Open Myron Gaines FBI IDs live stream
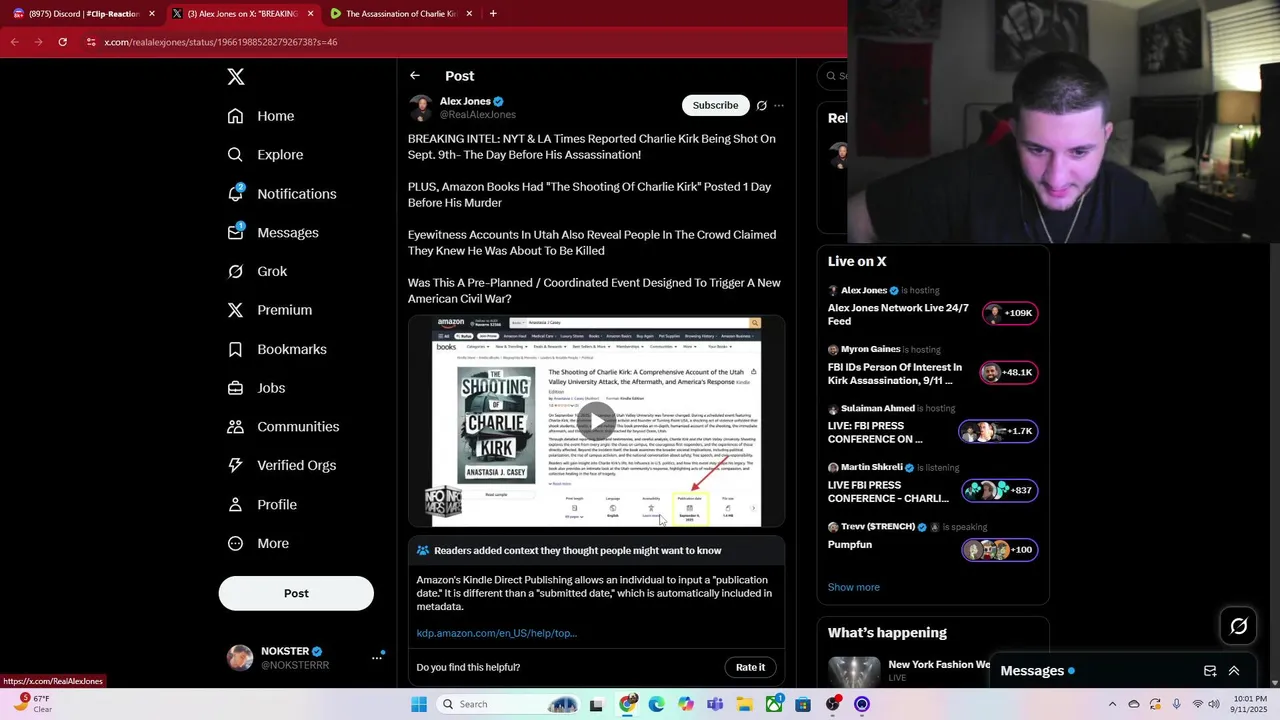Screen dimensions: 1280x720 pyautogui.click(x=895, y=374)
